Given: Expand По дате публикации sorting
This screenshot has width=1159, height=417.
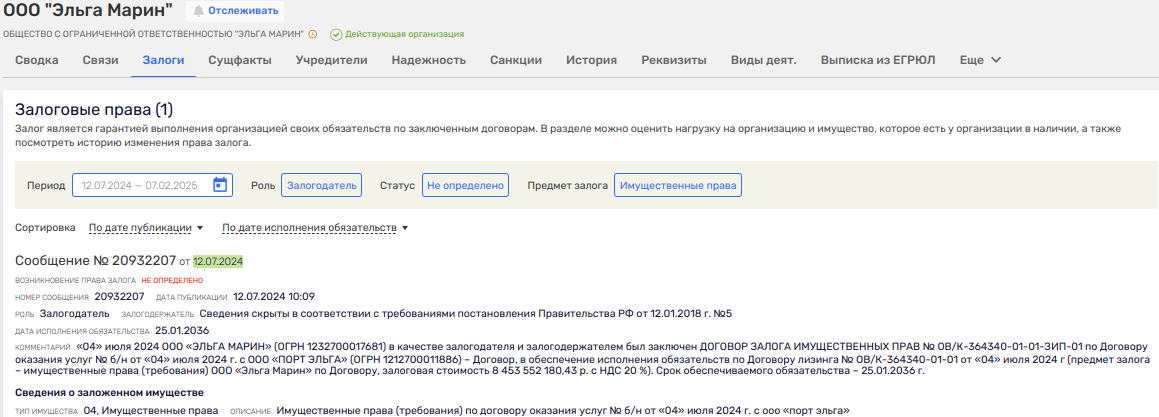Looking at the screenshot, I should pyautogui.click(x=146, y=228).
